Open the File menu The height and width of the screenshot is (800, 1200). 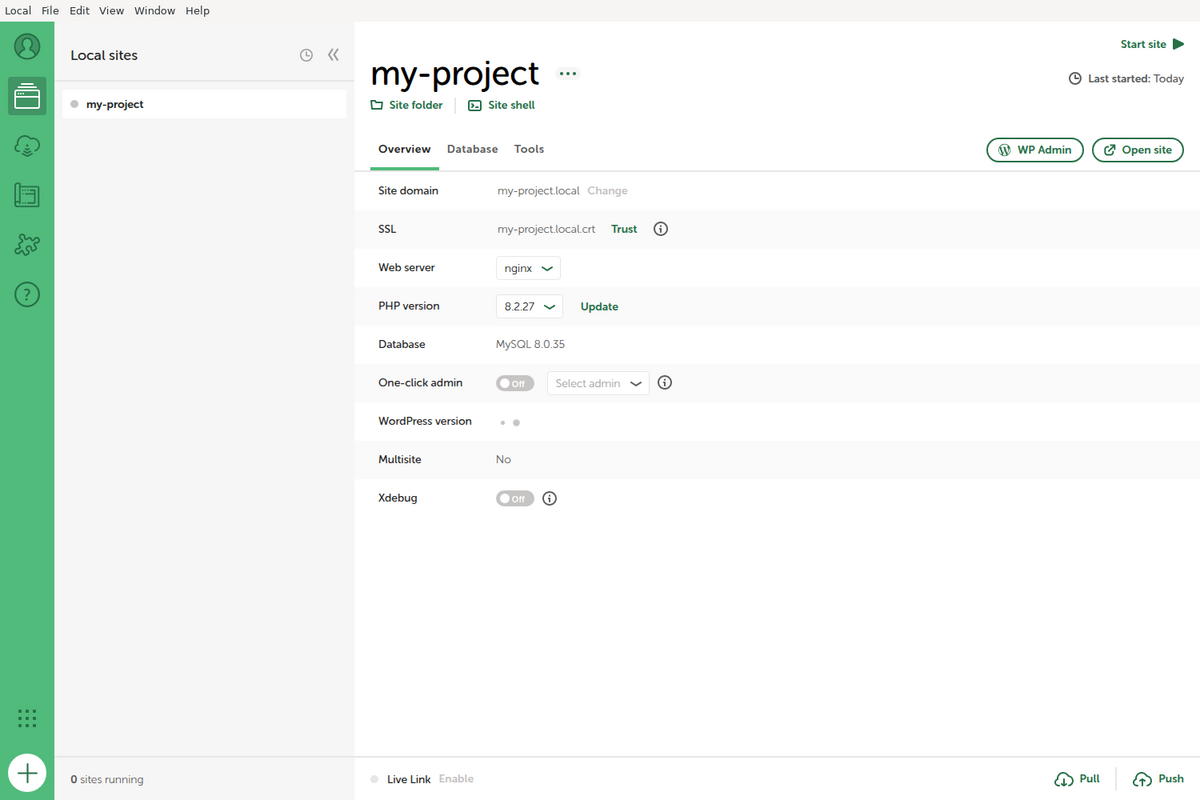tap(50, 10)
